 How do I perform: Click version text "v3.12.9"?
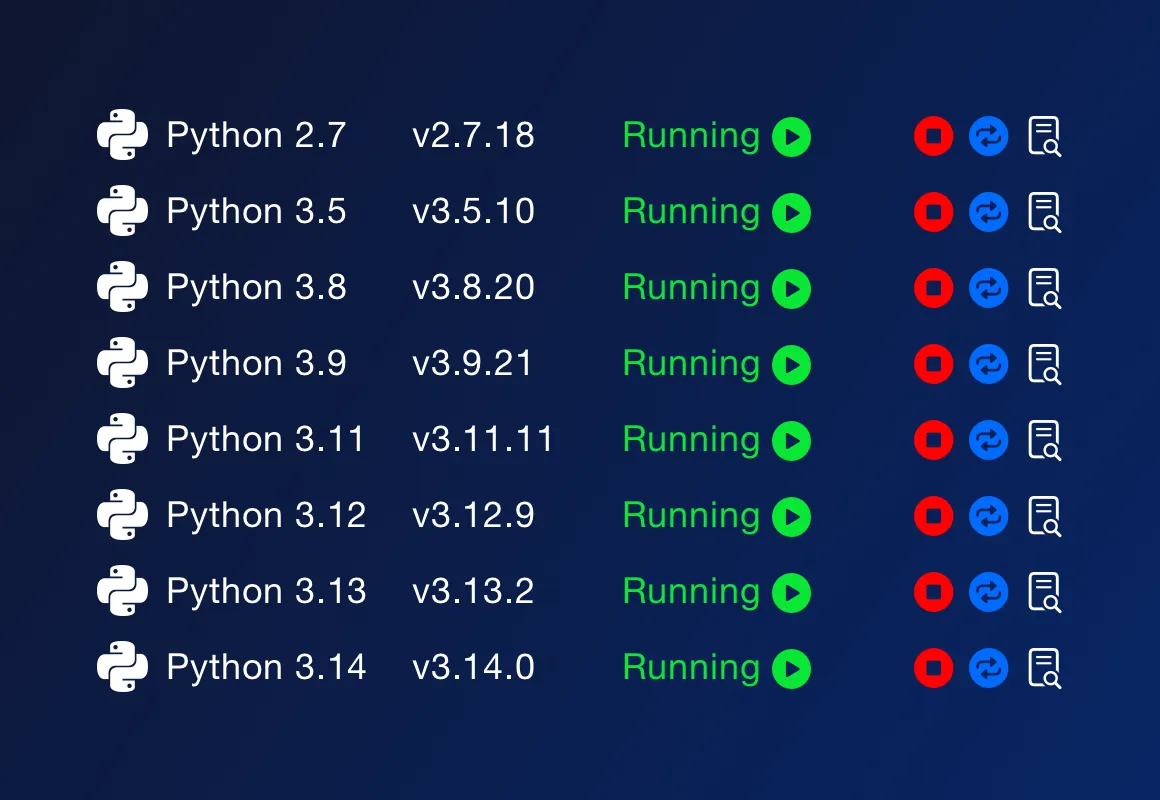[x=473, y=515]
